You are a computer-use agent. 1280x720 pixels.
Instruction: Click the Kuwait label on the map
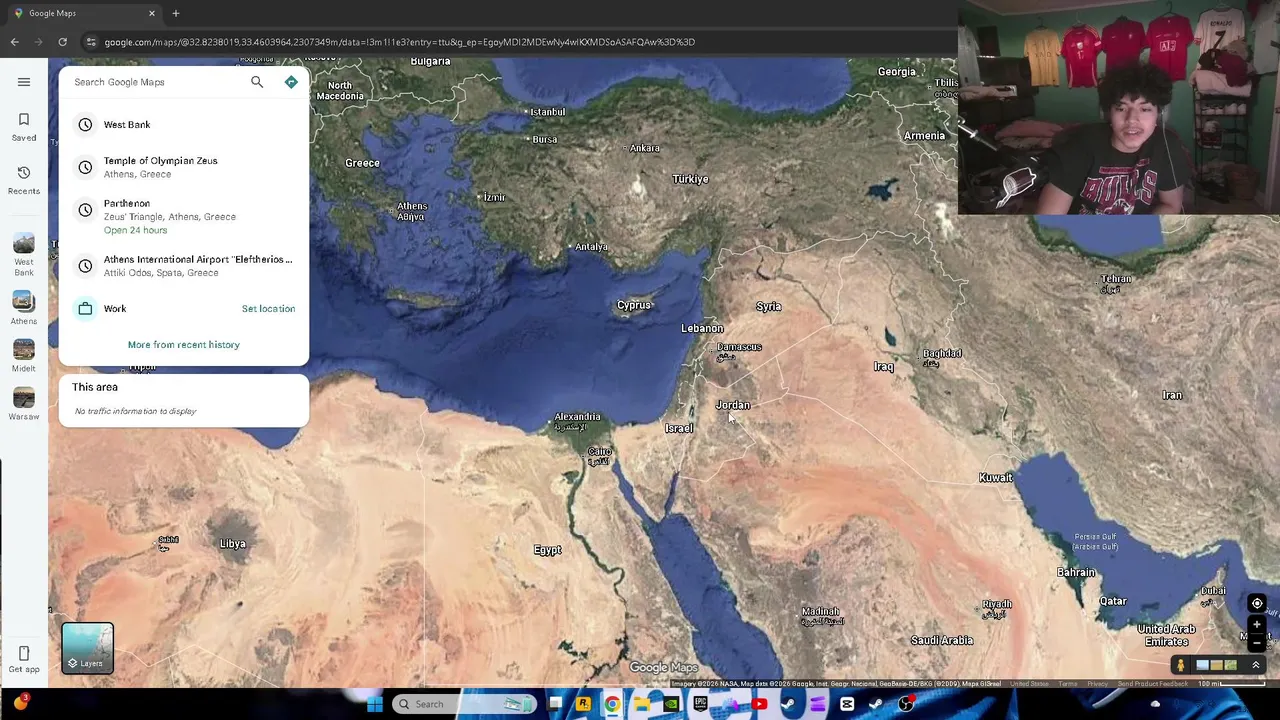pos(996,478)
